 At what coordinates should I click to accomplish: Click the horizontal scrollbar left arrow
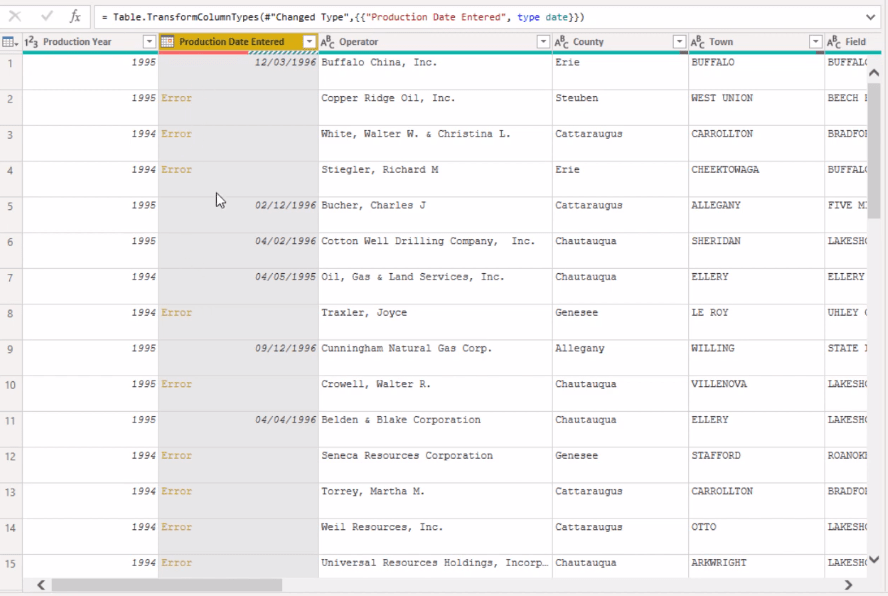point(41,585)
